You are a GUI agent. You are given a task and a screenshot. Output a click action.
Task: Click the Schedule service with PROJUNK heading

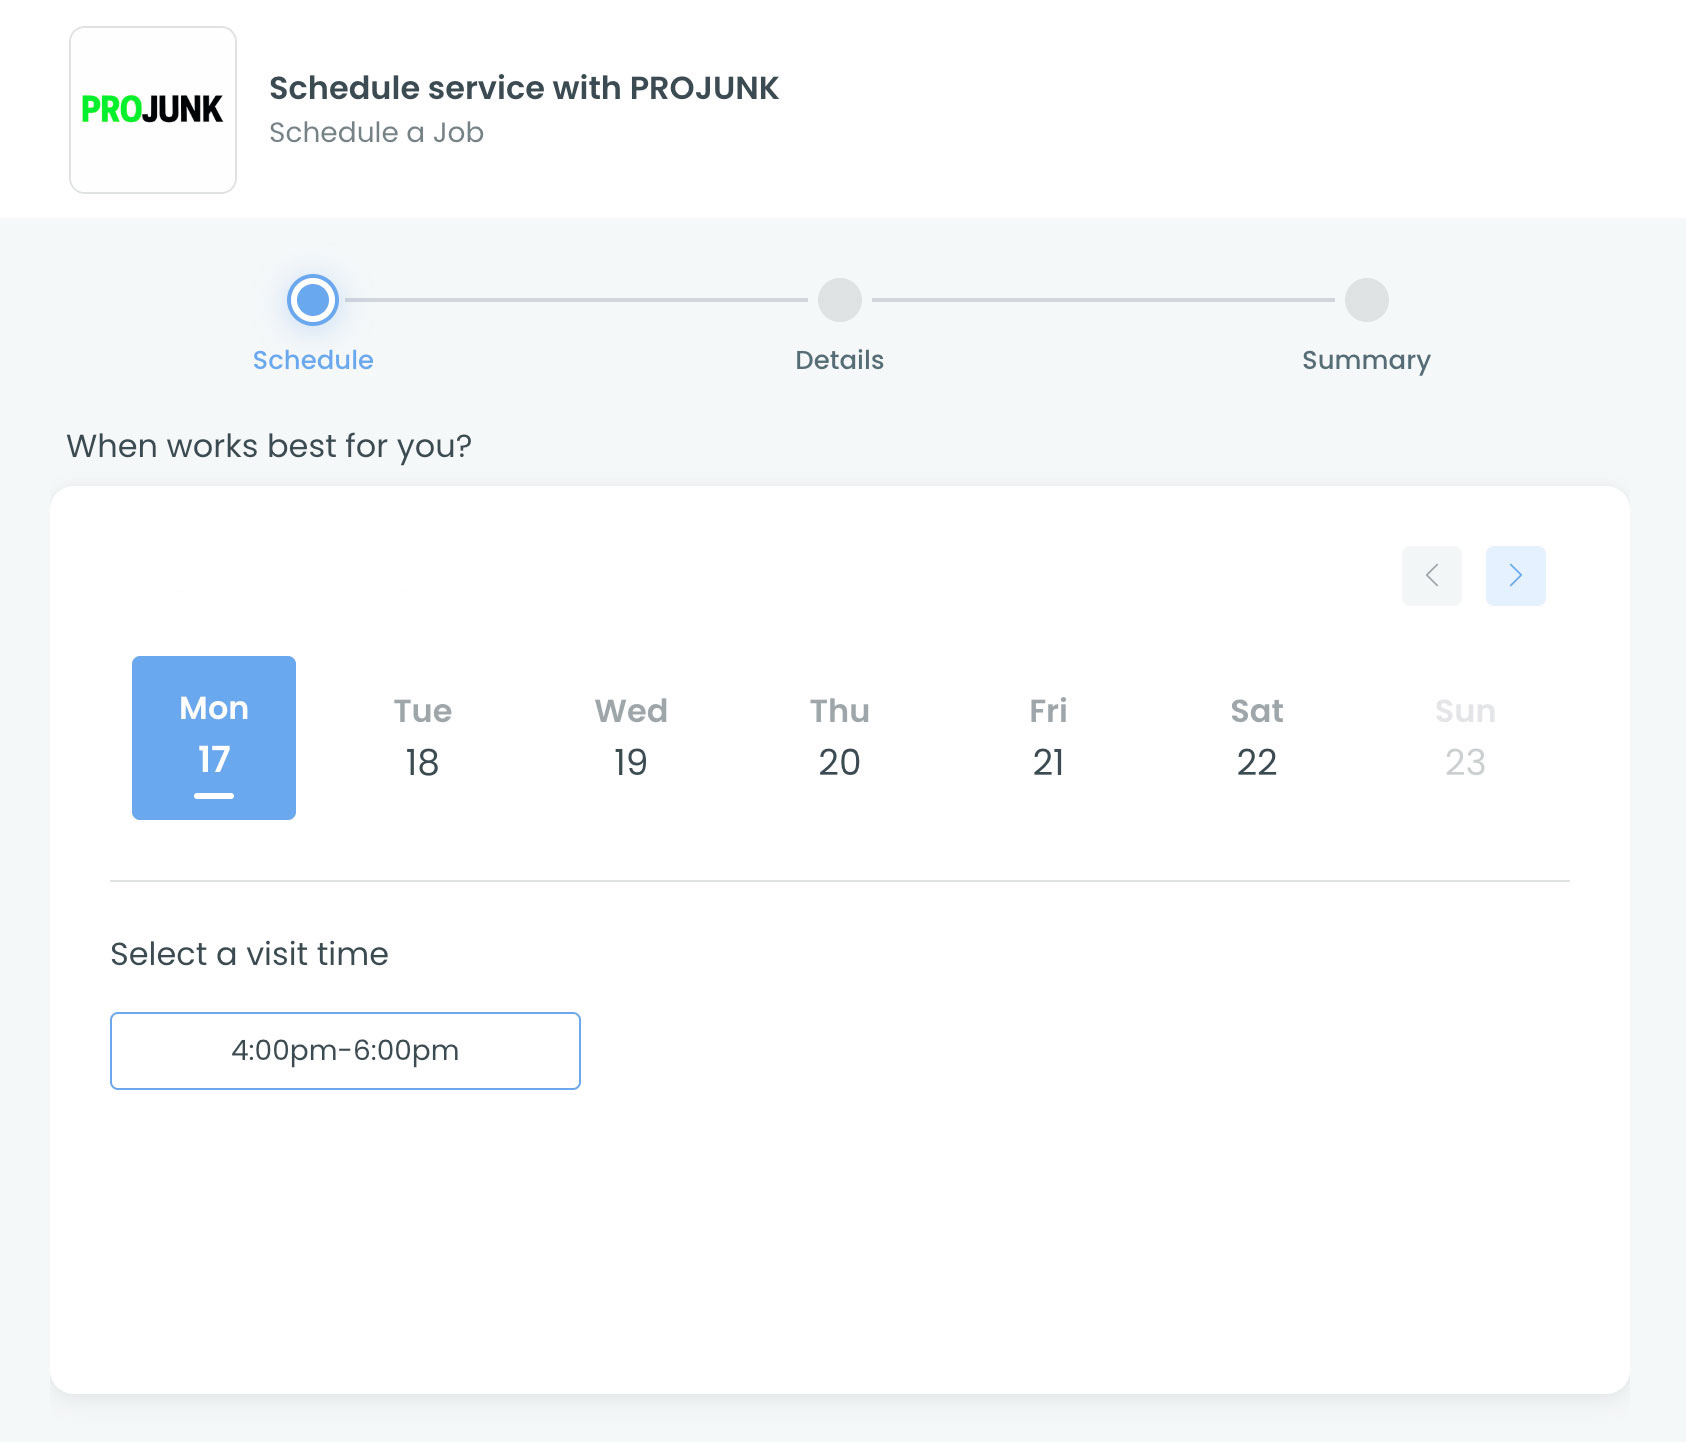tap(523, 88)
